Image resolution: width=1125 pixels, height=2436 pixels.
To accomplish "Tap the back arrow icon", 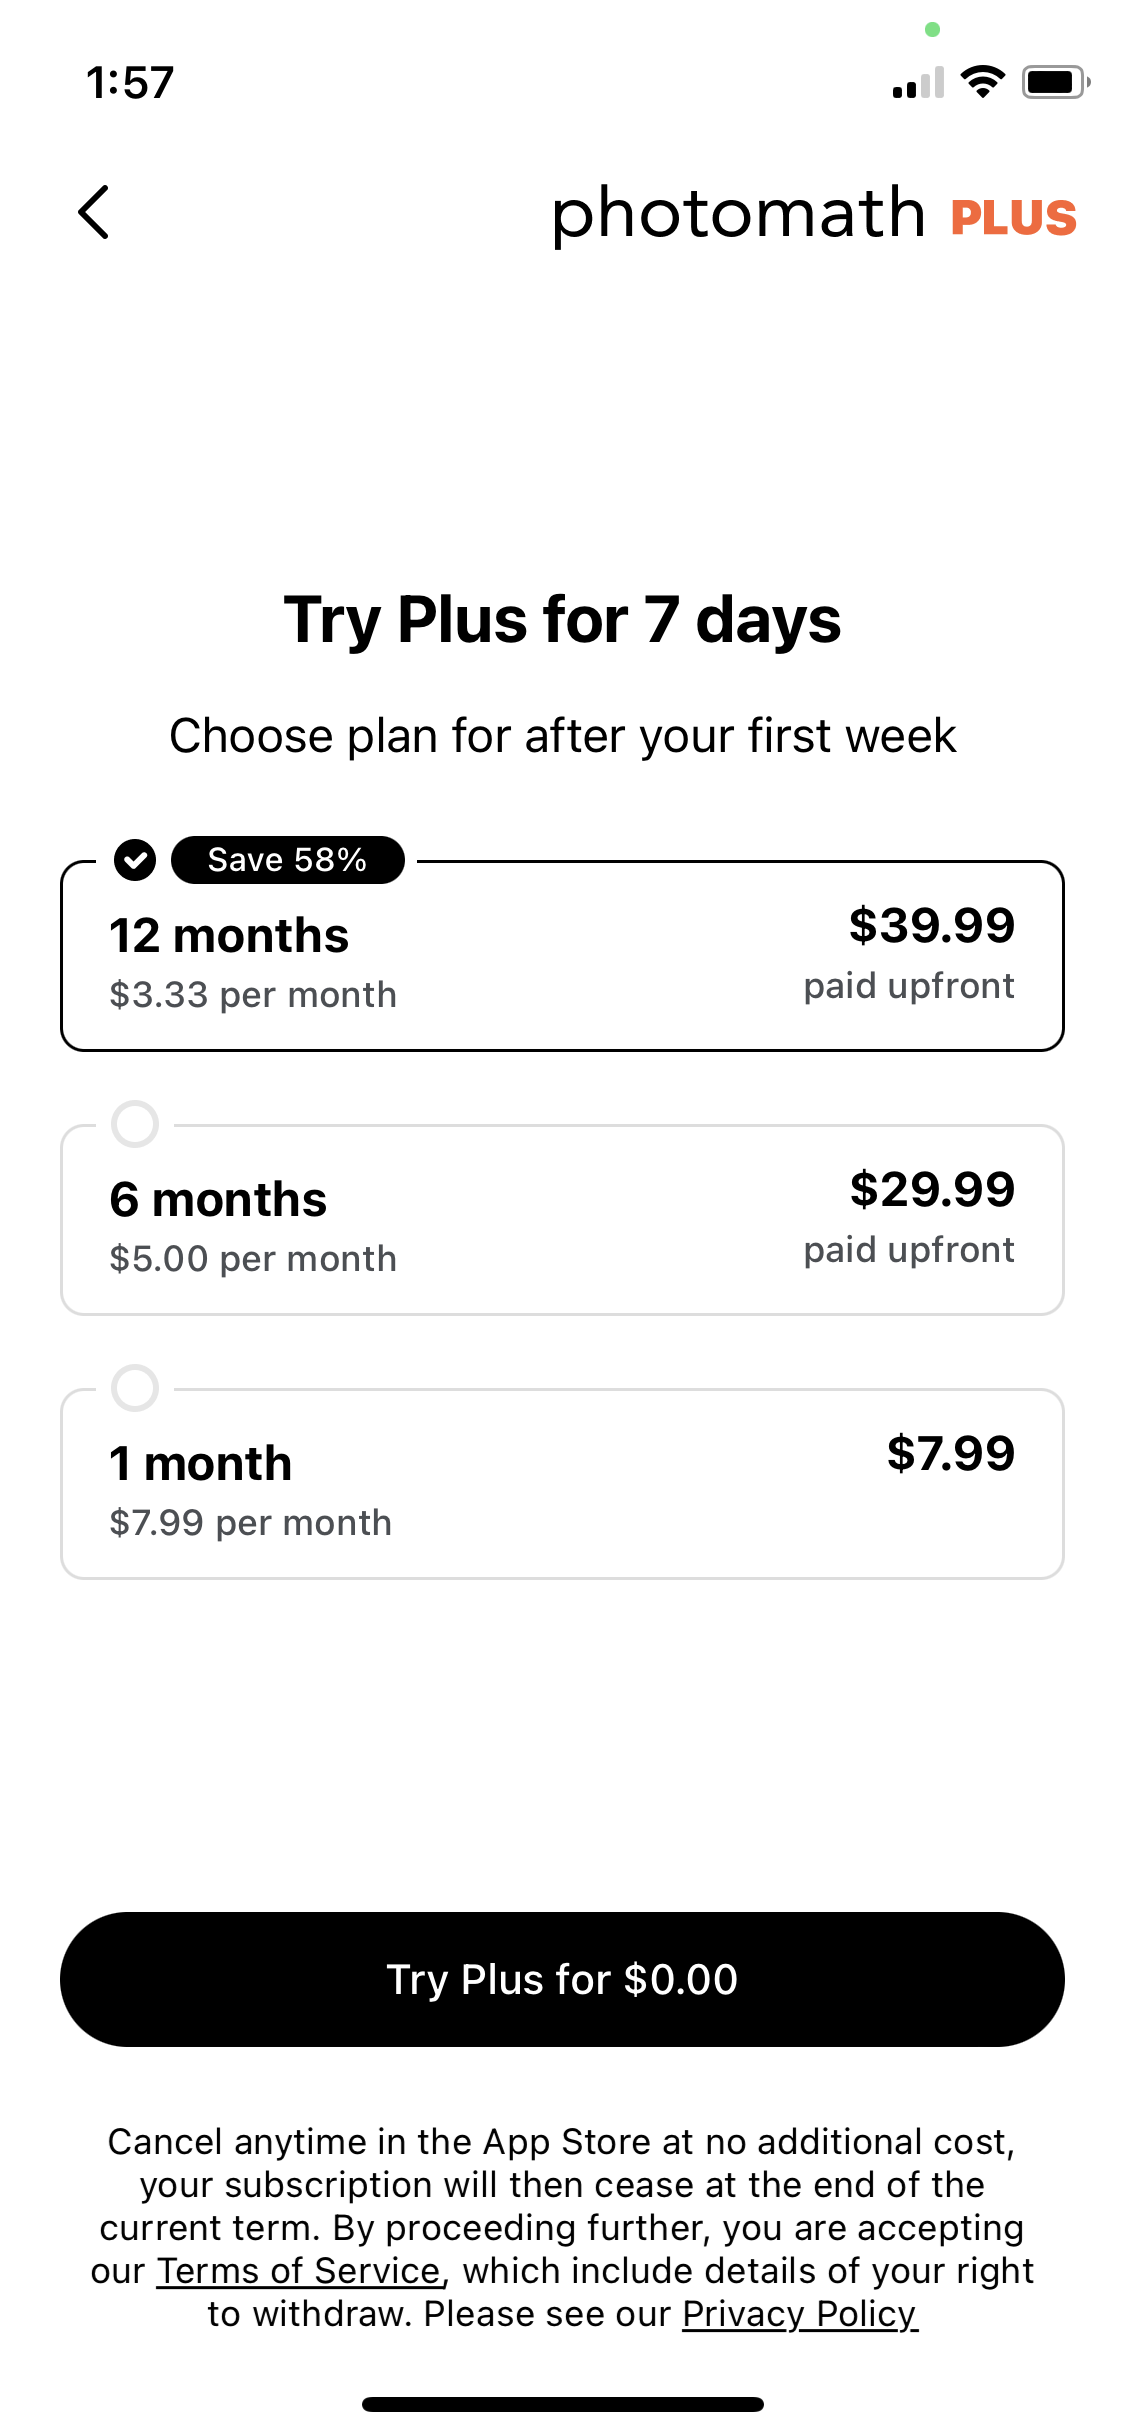I will click(x=94, y=213).
